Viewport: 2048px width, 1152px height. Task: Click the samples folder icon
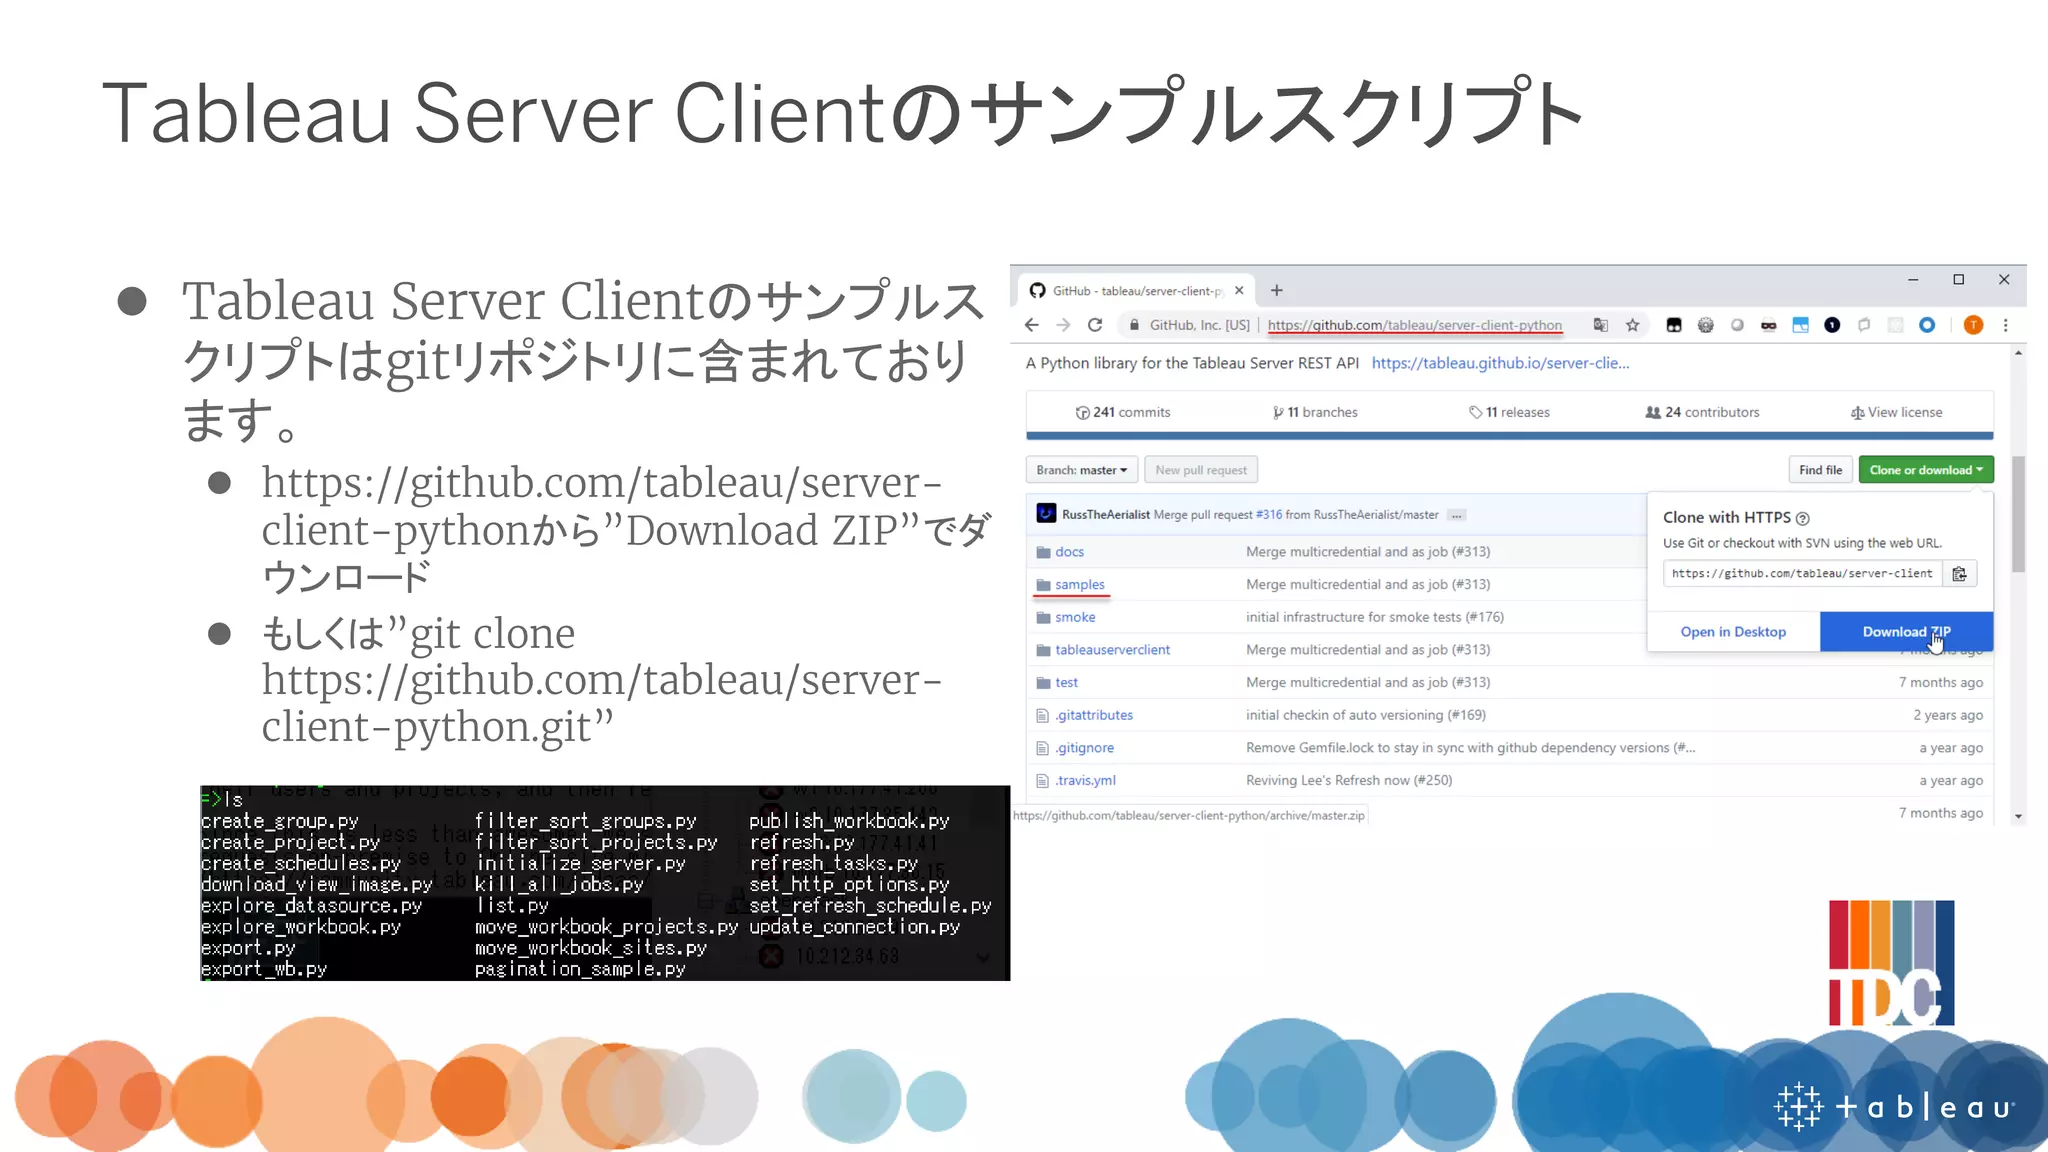[1043, 585]
